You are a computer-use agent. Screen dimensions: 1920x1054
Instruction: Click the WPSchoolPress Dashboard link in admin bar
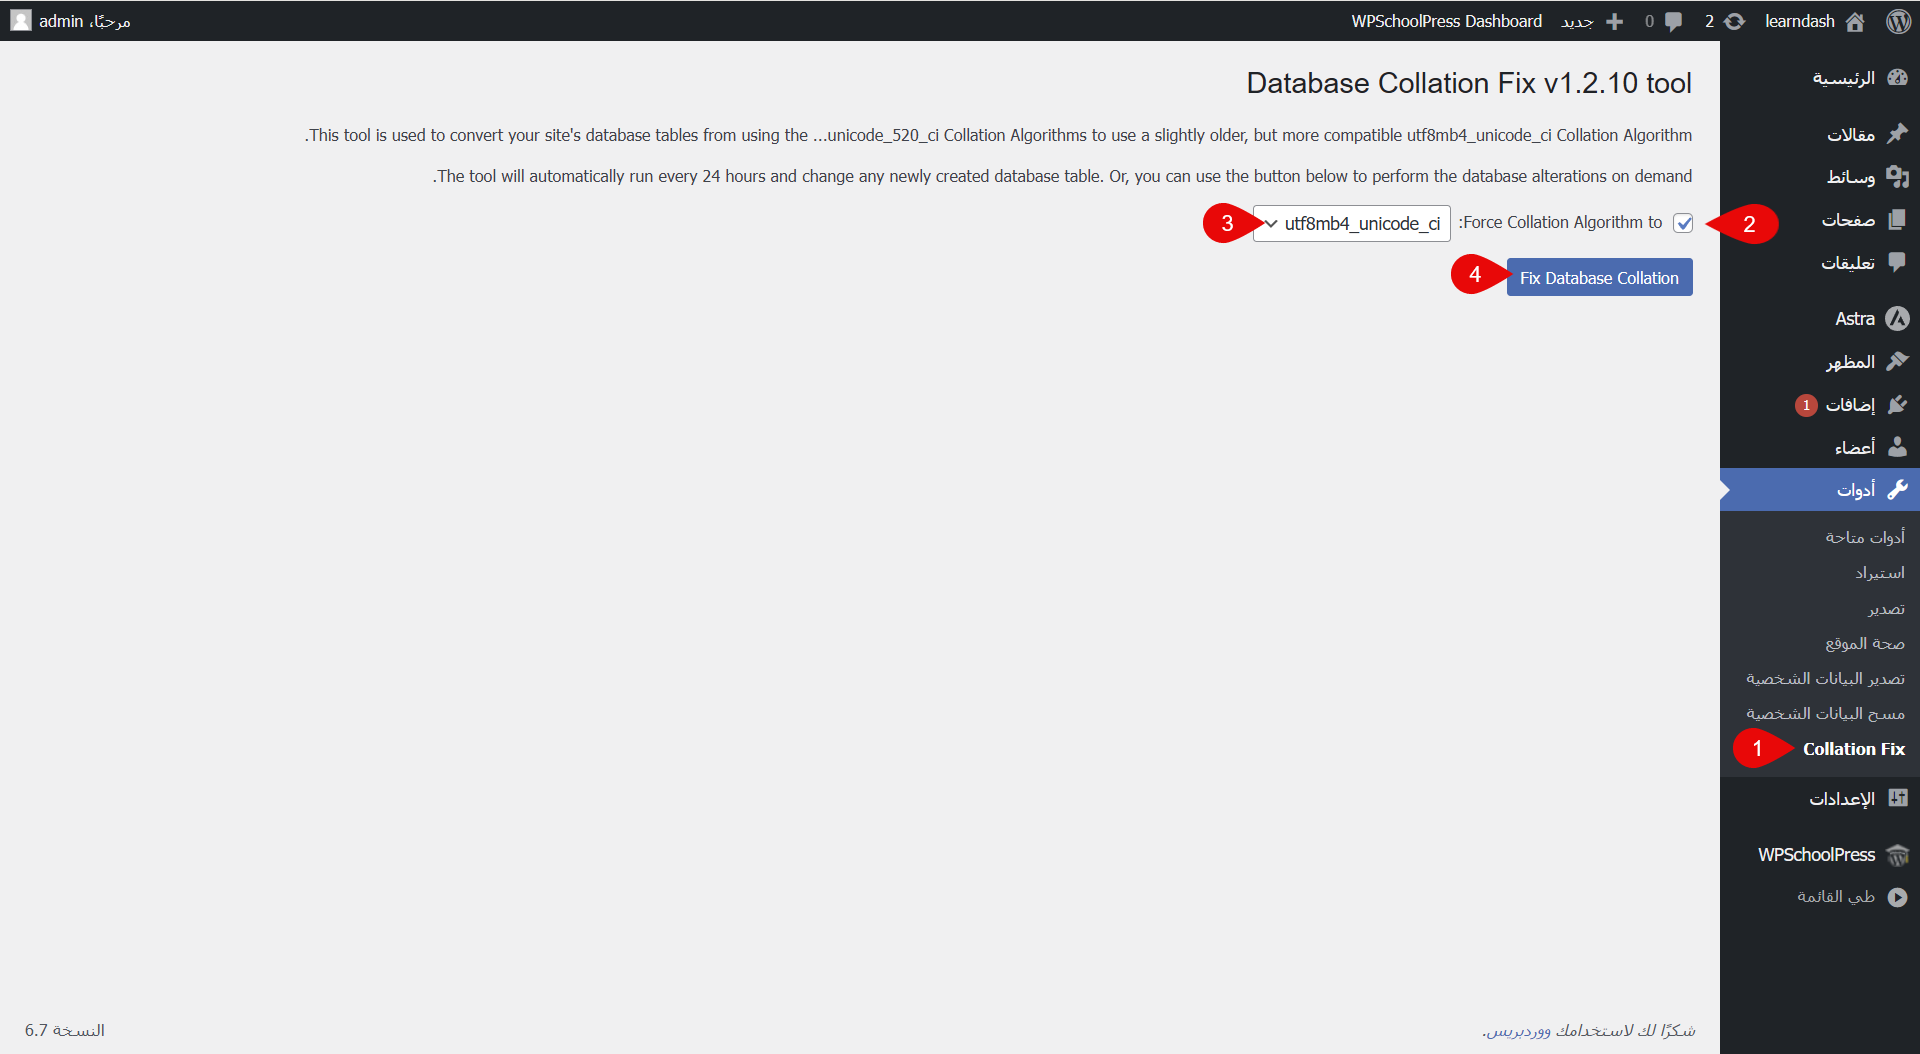point(1446,21)
